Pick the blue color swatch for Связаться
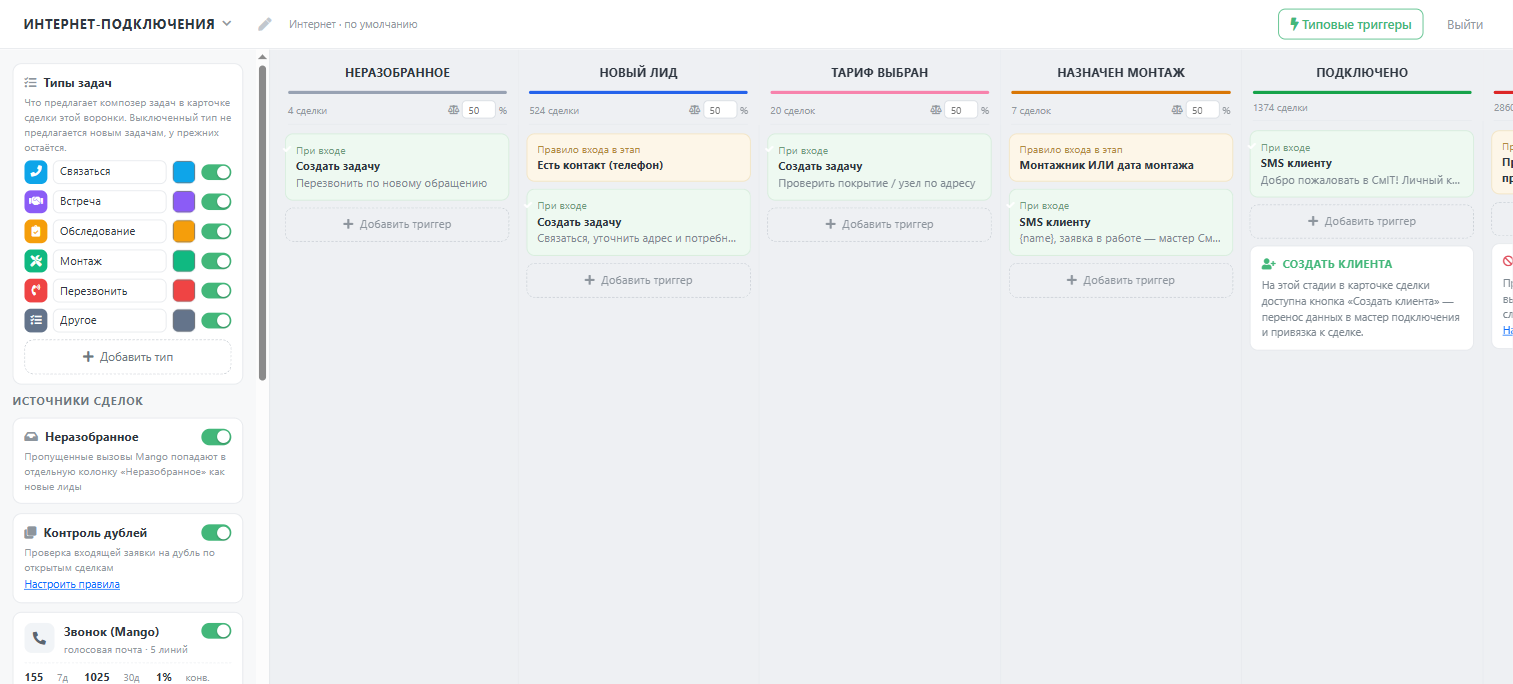The width and height of the screenshot is (1513, 684). point(184,172)
